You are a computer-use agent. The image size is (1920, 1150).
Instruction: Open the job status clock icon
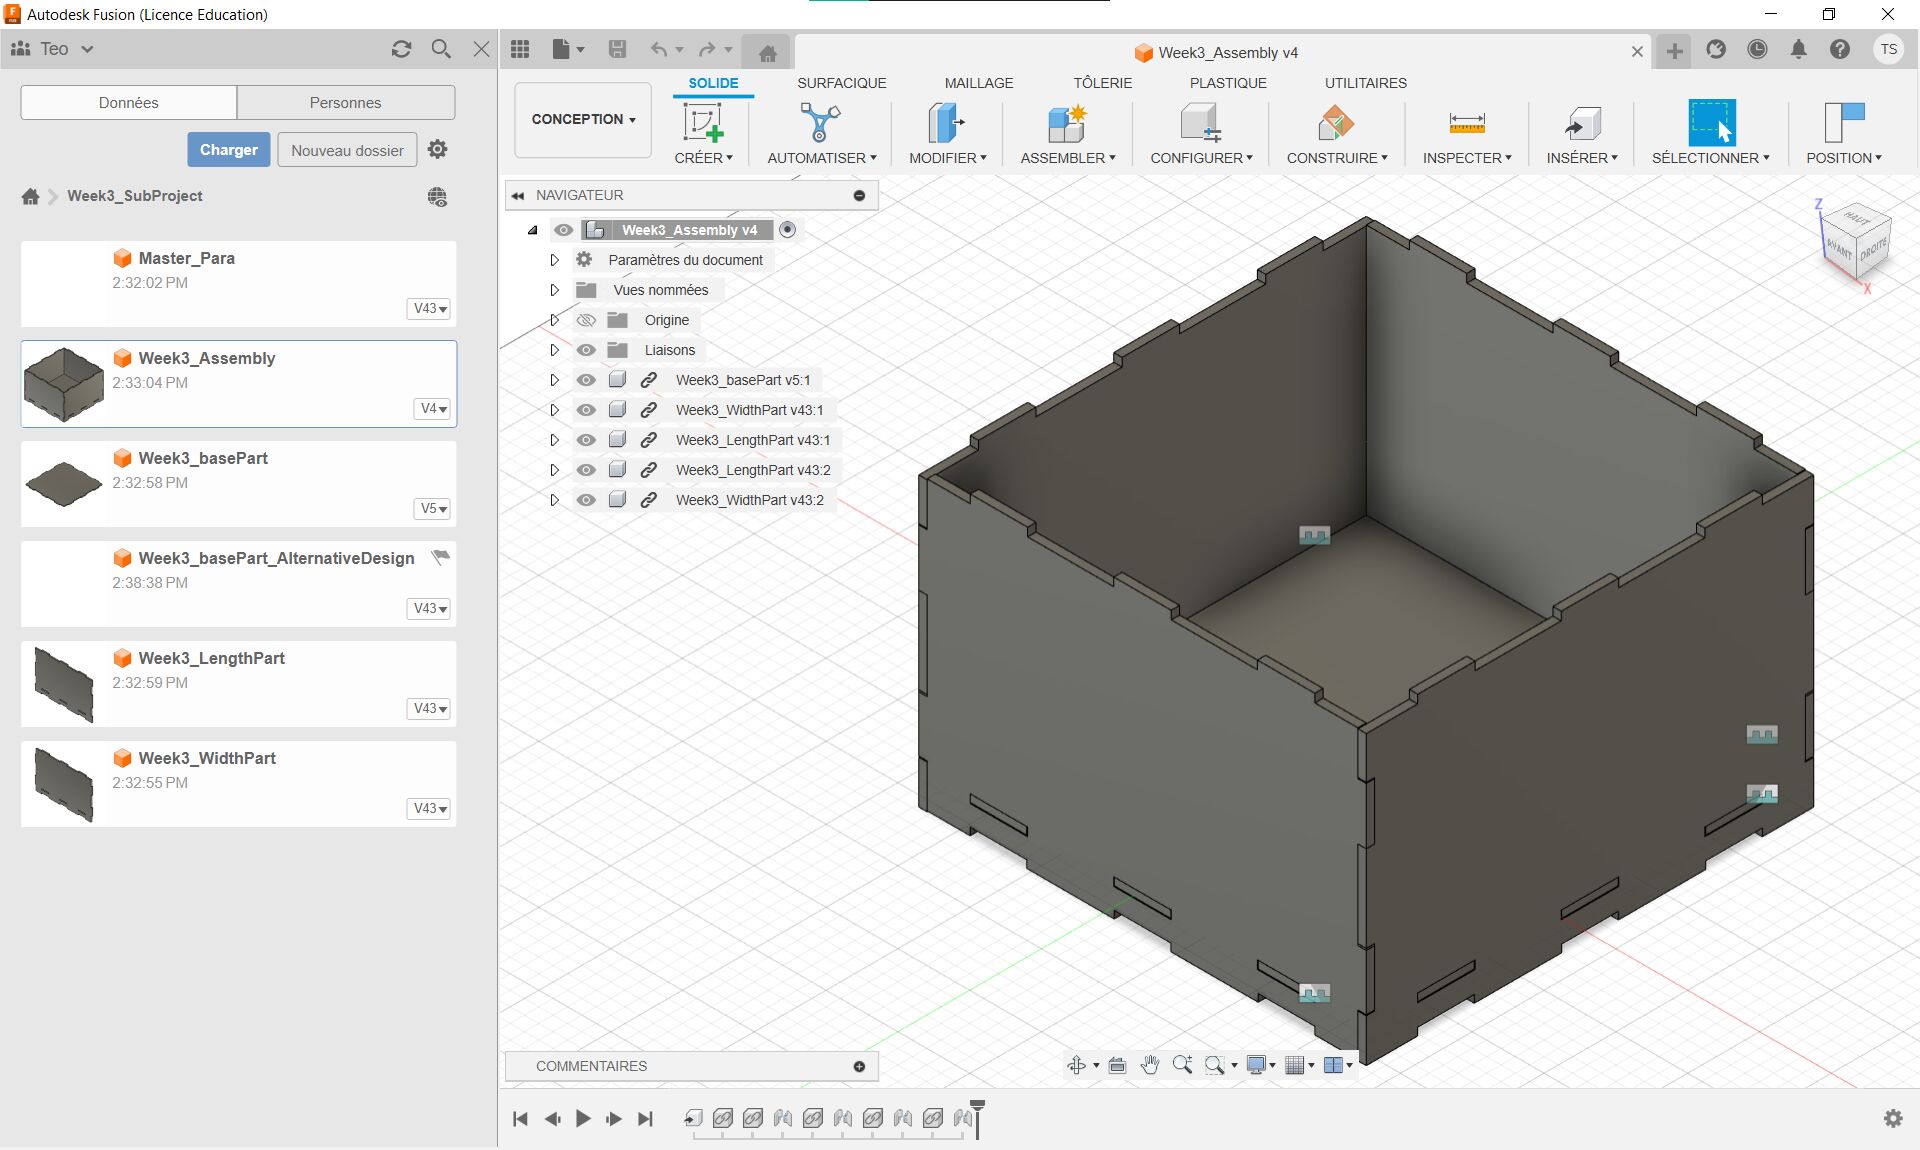(1757, 49)
